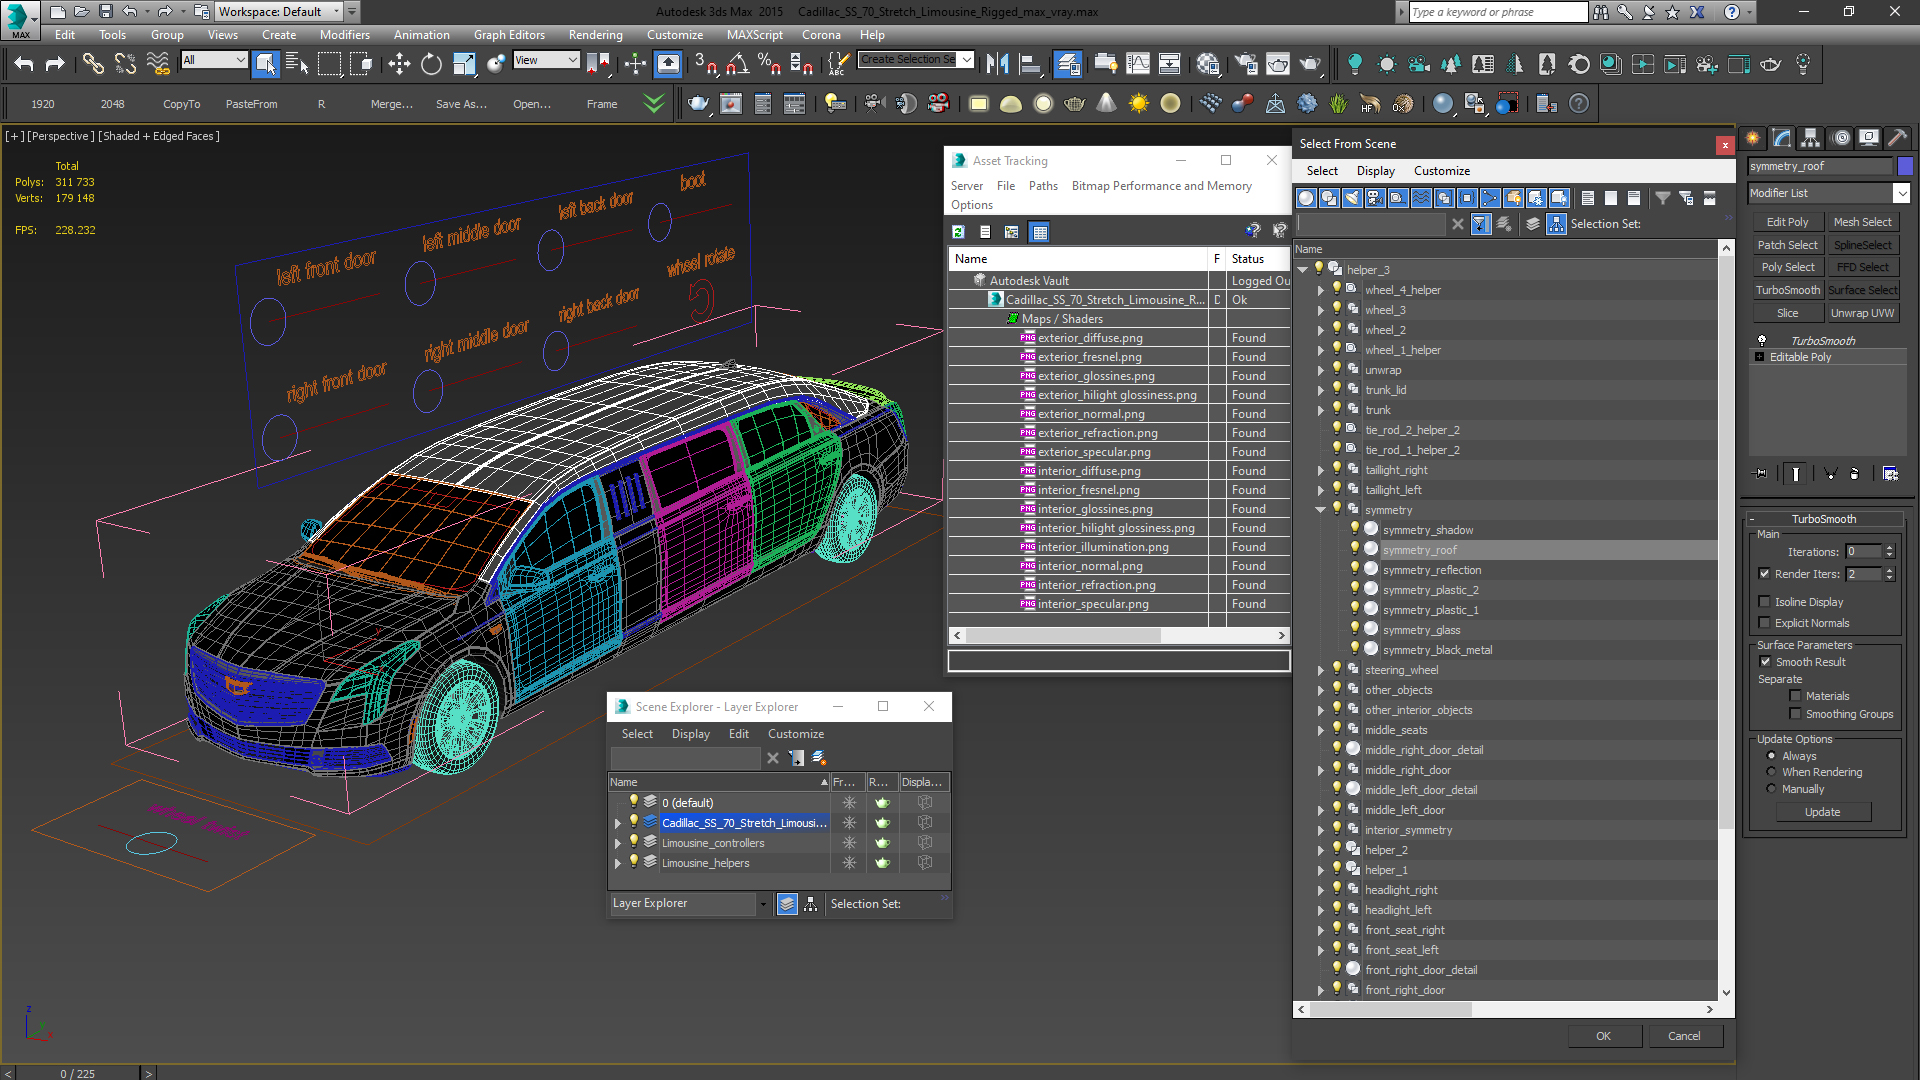Open the Create command panel star icon

click(x=1753, y=138)
